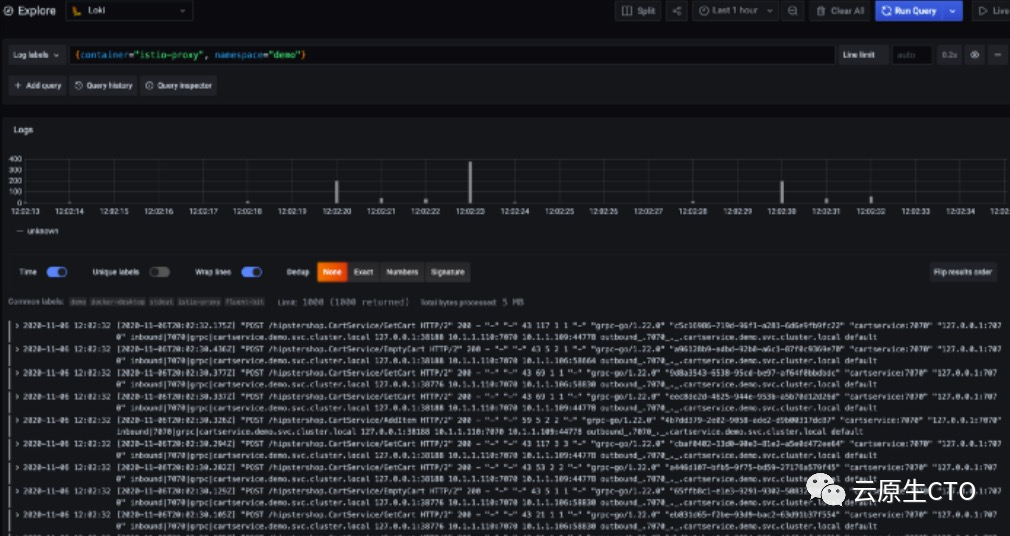Click the Total bytes processed 5 MB text
Screen dimensions: 1010x536
click(x=472, y=302)
